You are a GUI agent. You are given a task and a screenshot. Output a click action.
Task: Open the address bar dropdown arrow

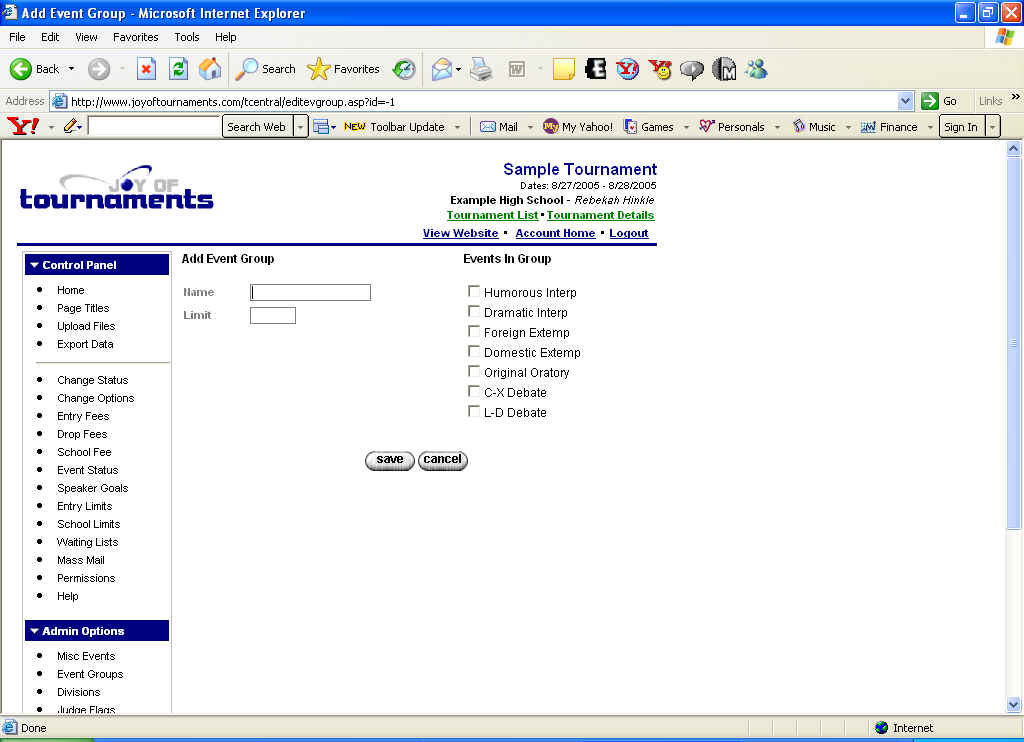click(x=906, y=101)
